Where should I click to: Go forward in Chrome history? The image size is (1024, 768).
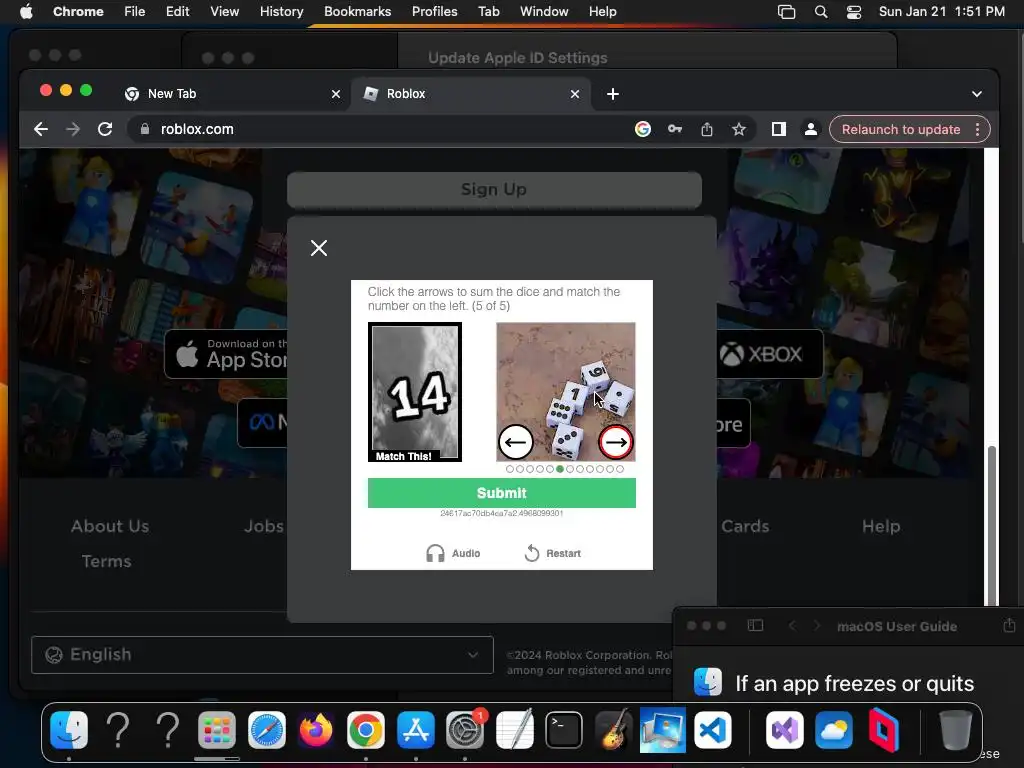tap(73, 129)
